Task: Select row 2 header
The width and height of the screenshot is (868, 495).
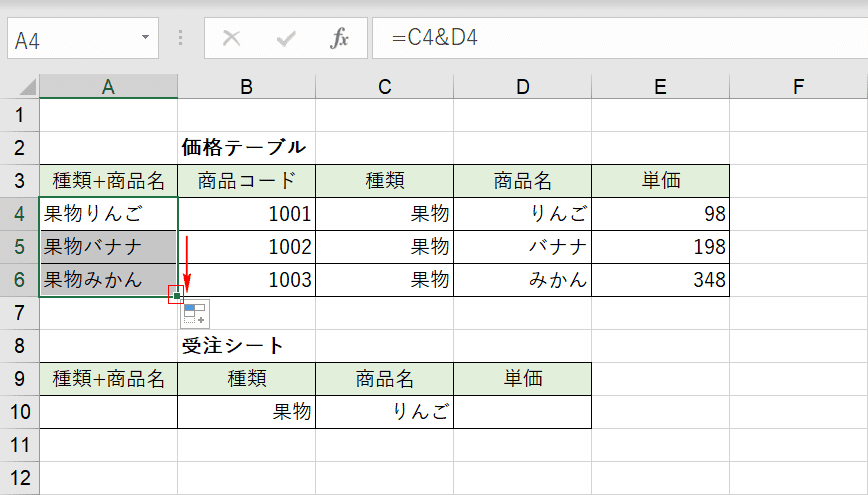Action: [x=19, y=148]
